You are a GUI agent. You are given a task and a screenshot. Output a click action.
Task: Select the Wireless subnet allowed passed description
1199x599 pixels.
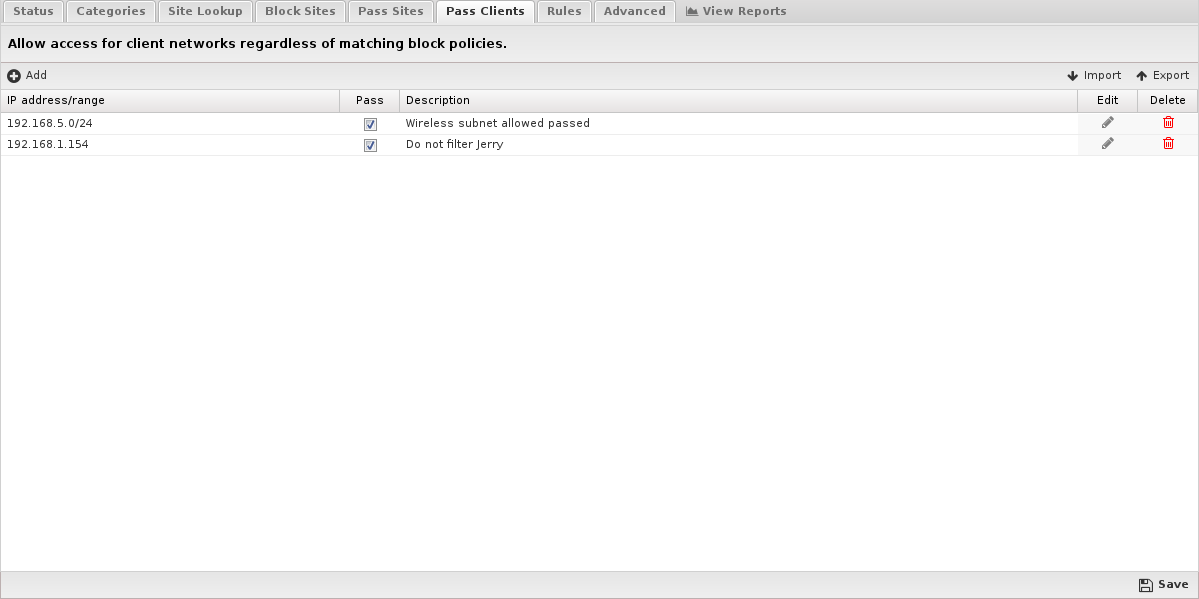[x=498, y=123]
